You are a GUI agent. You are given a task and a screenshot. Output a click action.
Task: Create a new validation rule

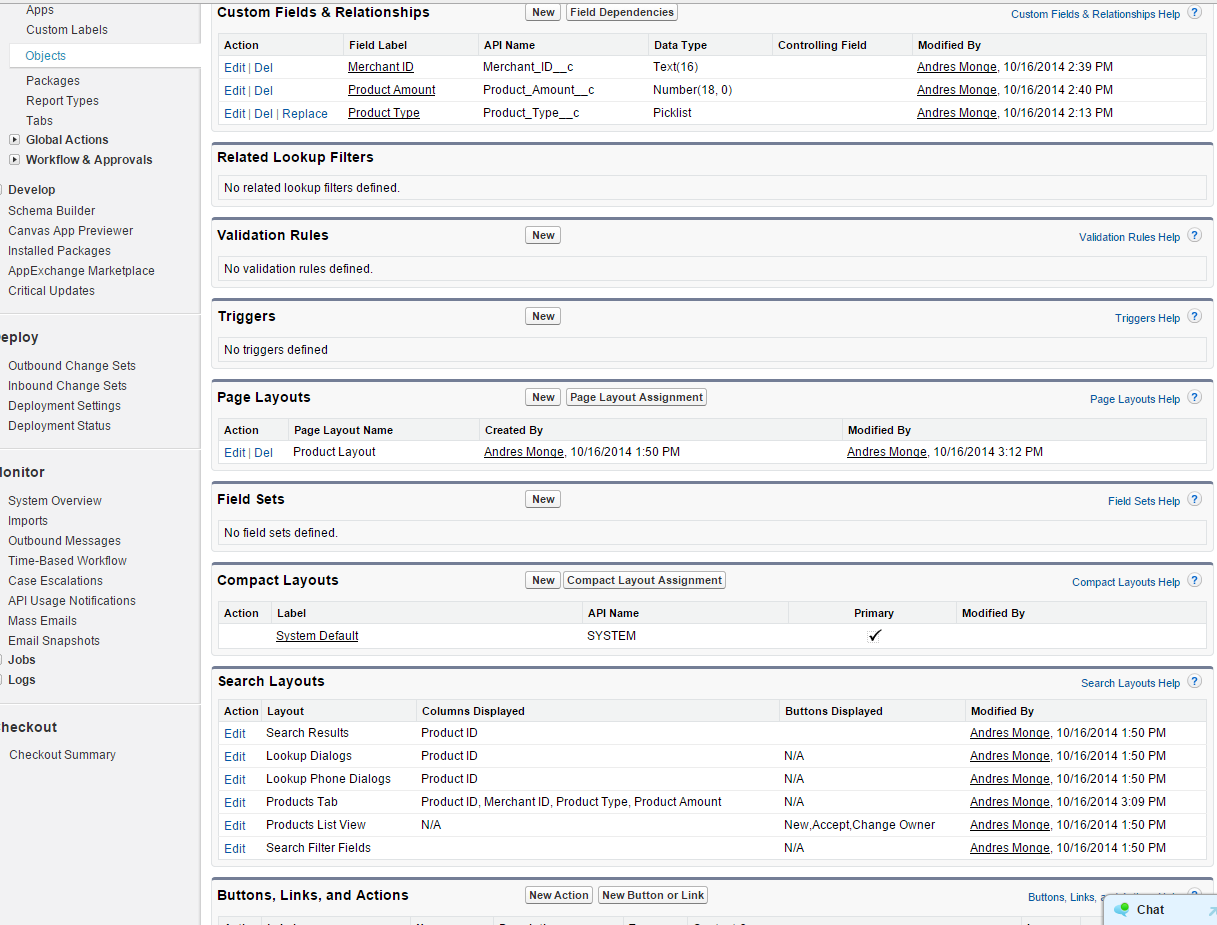coord(543,235)
